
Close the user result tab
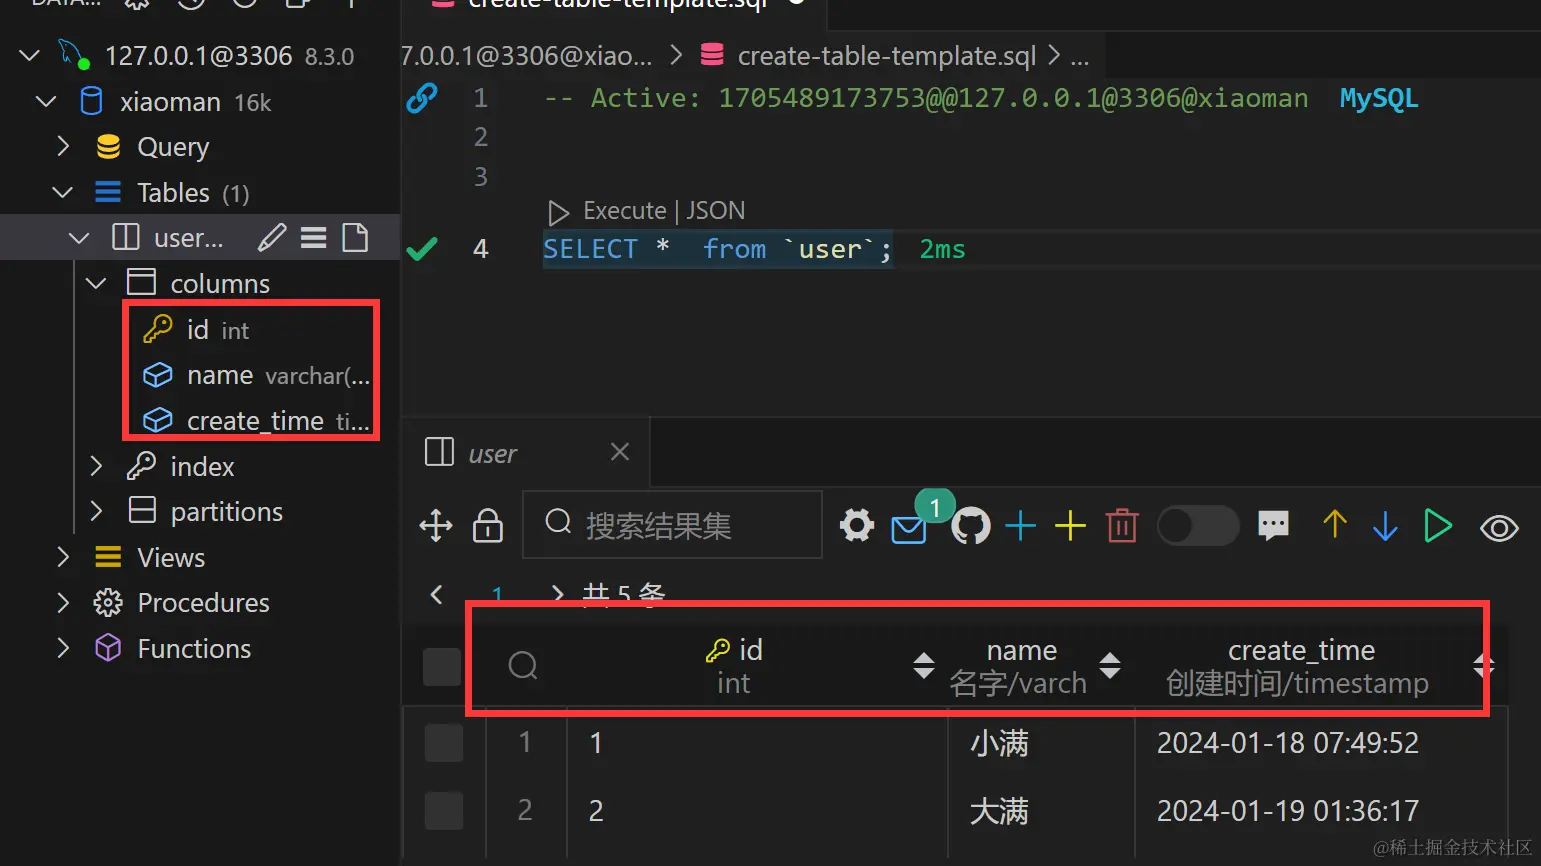tap(620, 452)
